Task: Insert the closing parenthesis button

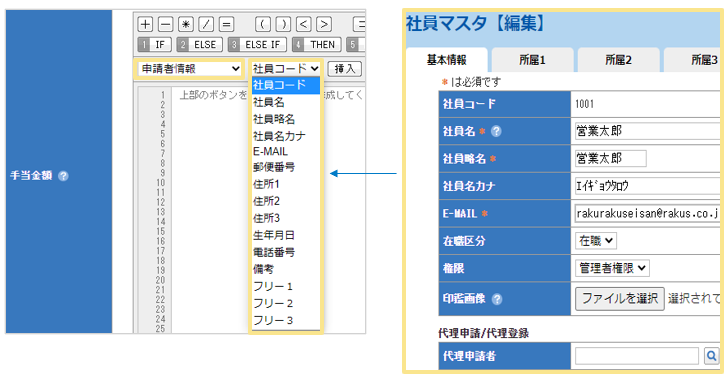Action: 283,24
